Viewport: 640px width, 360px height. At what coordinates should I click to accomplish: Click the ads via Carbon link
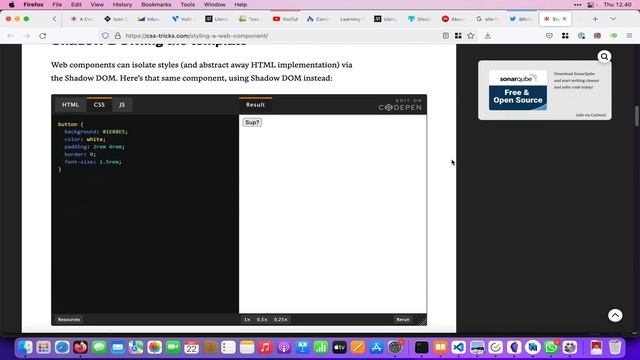pyautogui.click(x=591, y=115)
